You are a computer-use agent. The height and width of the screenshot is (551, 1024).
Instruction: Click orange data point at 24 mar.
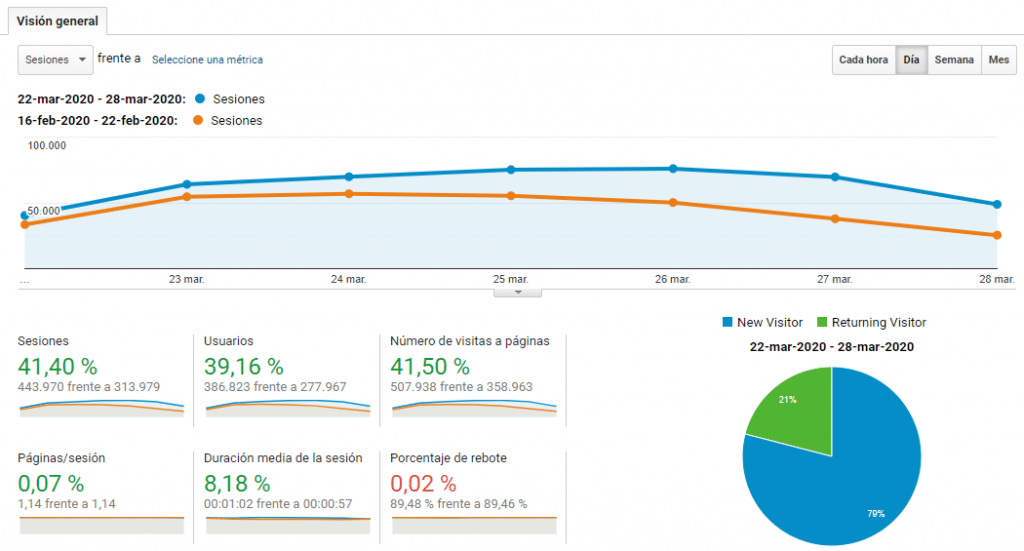[x=349, y=194]
